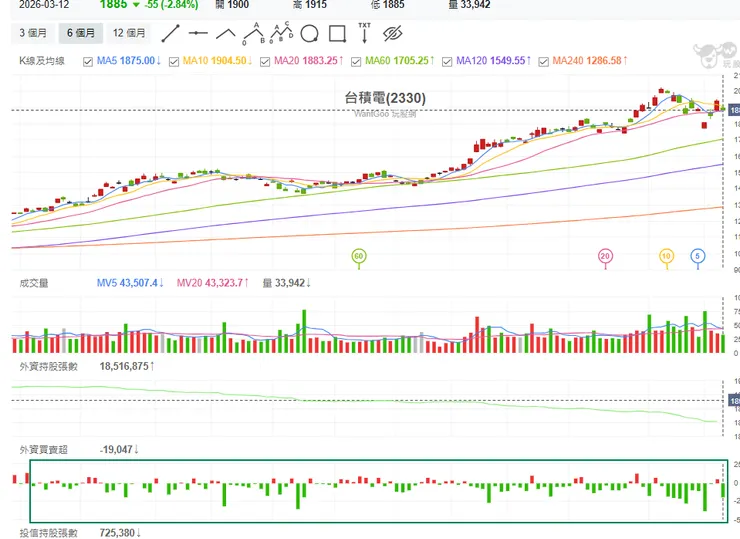
Task: Select the horizontal line drawing tool
Action: pos(198,33)
